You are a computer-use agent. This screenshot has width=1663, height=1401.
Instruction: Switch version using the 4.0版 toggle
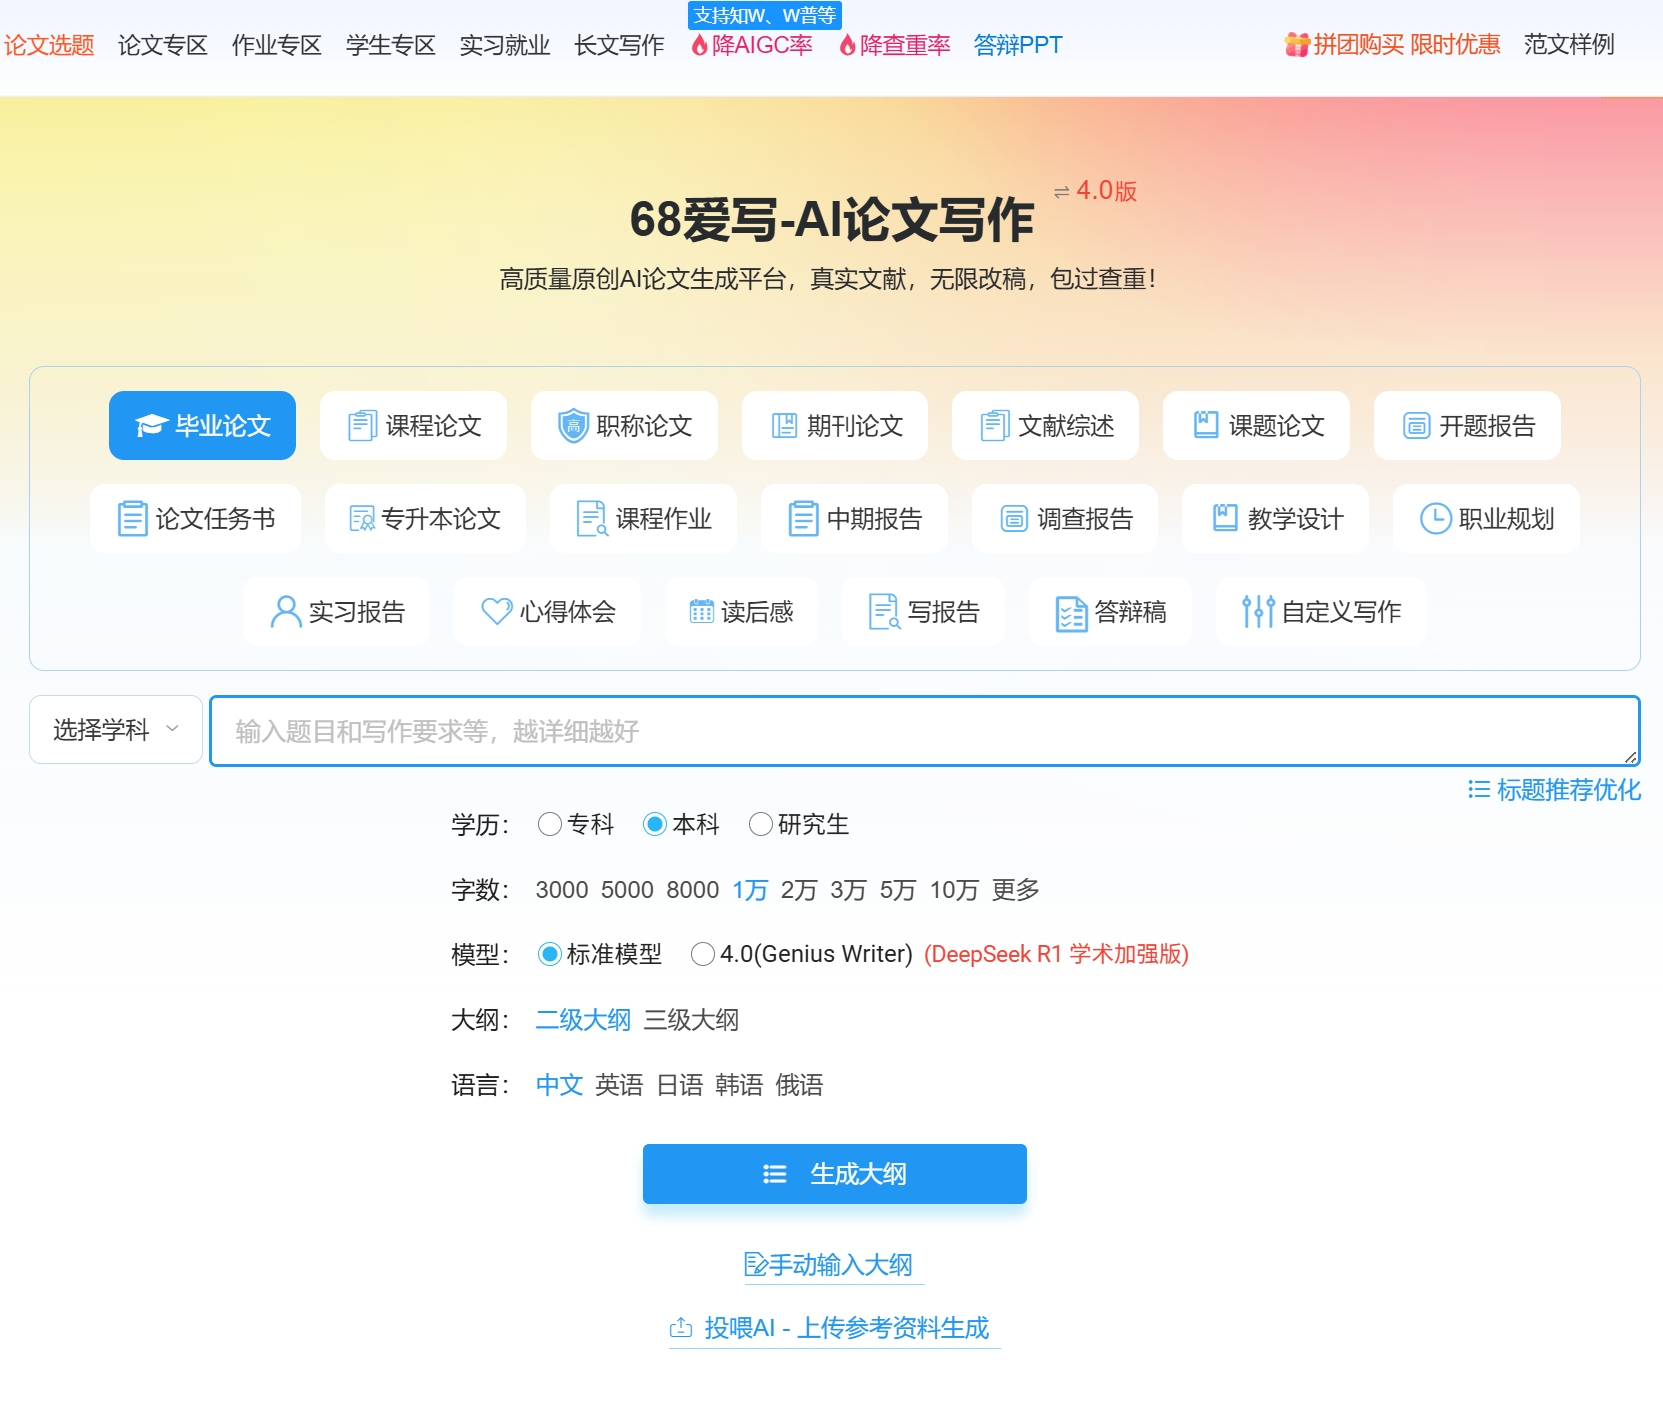(1097, 191)
